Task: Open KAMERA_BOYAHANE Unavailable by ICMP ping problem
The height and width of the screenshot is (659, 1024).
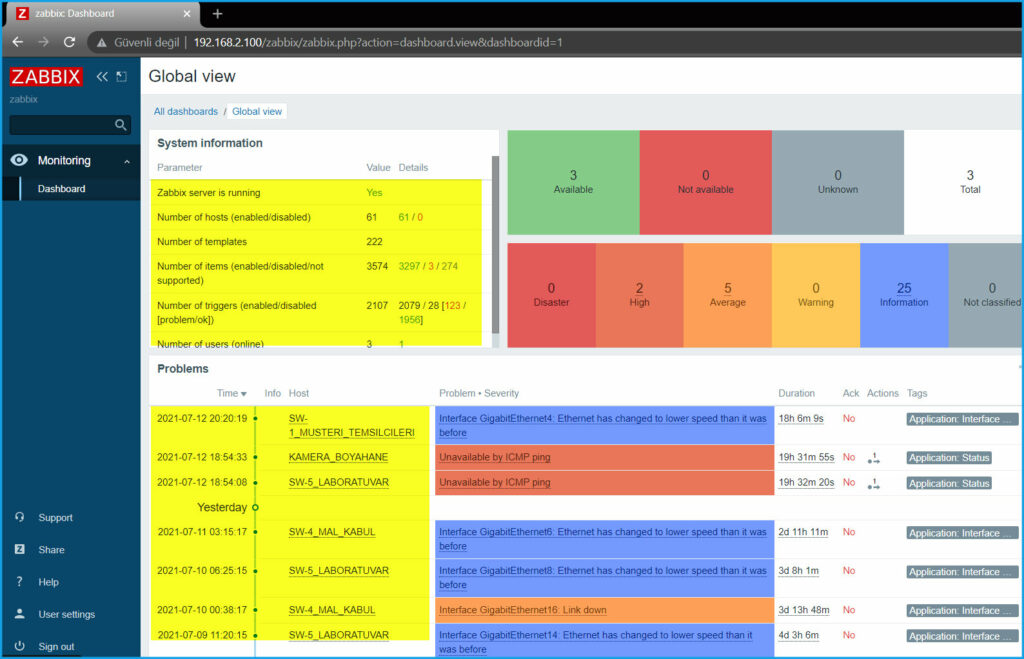Action: point(494,457)
